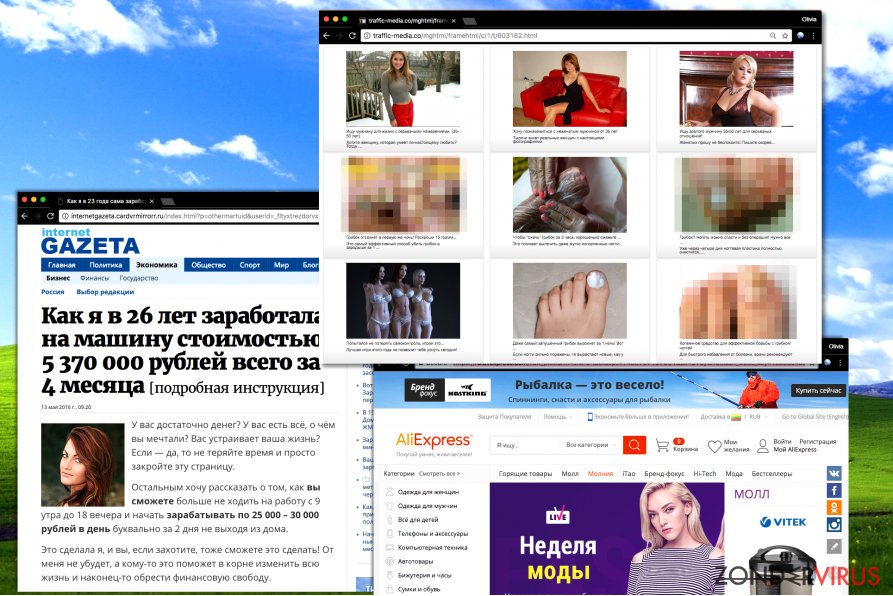Image resolution: width=893 pixels, height=596 pixels.
Task: Open the Hi-Tech tab on AliExpress
Action: point(704,474)
